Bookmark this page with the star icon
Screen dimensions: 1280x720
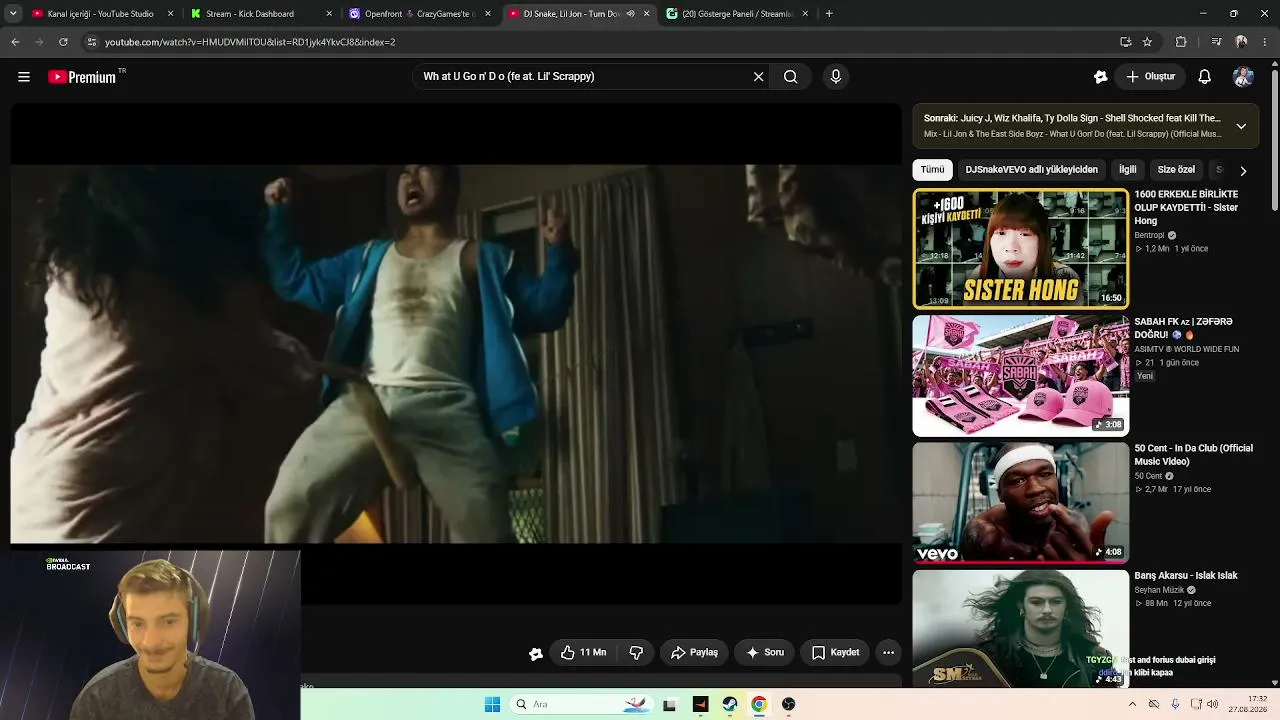point(1147,42)
